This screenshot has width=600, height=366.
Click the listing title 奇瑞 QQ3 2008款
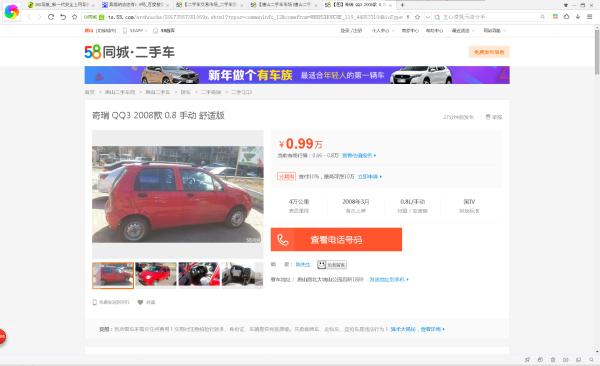[x=158, y=116]
